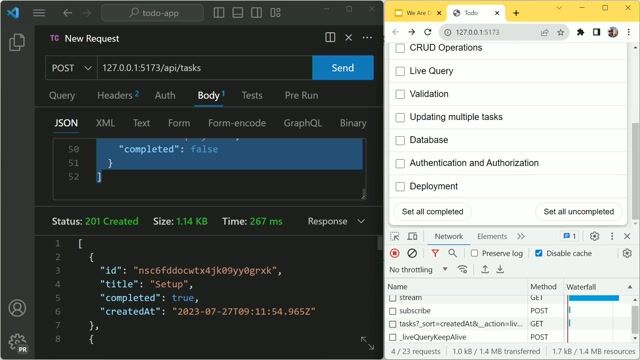Switch to the Tests tab

[x=252, y=95]
